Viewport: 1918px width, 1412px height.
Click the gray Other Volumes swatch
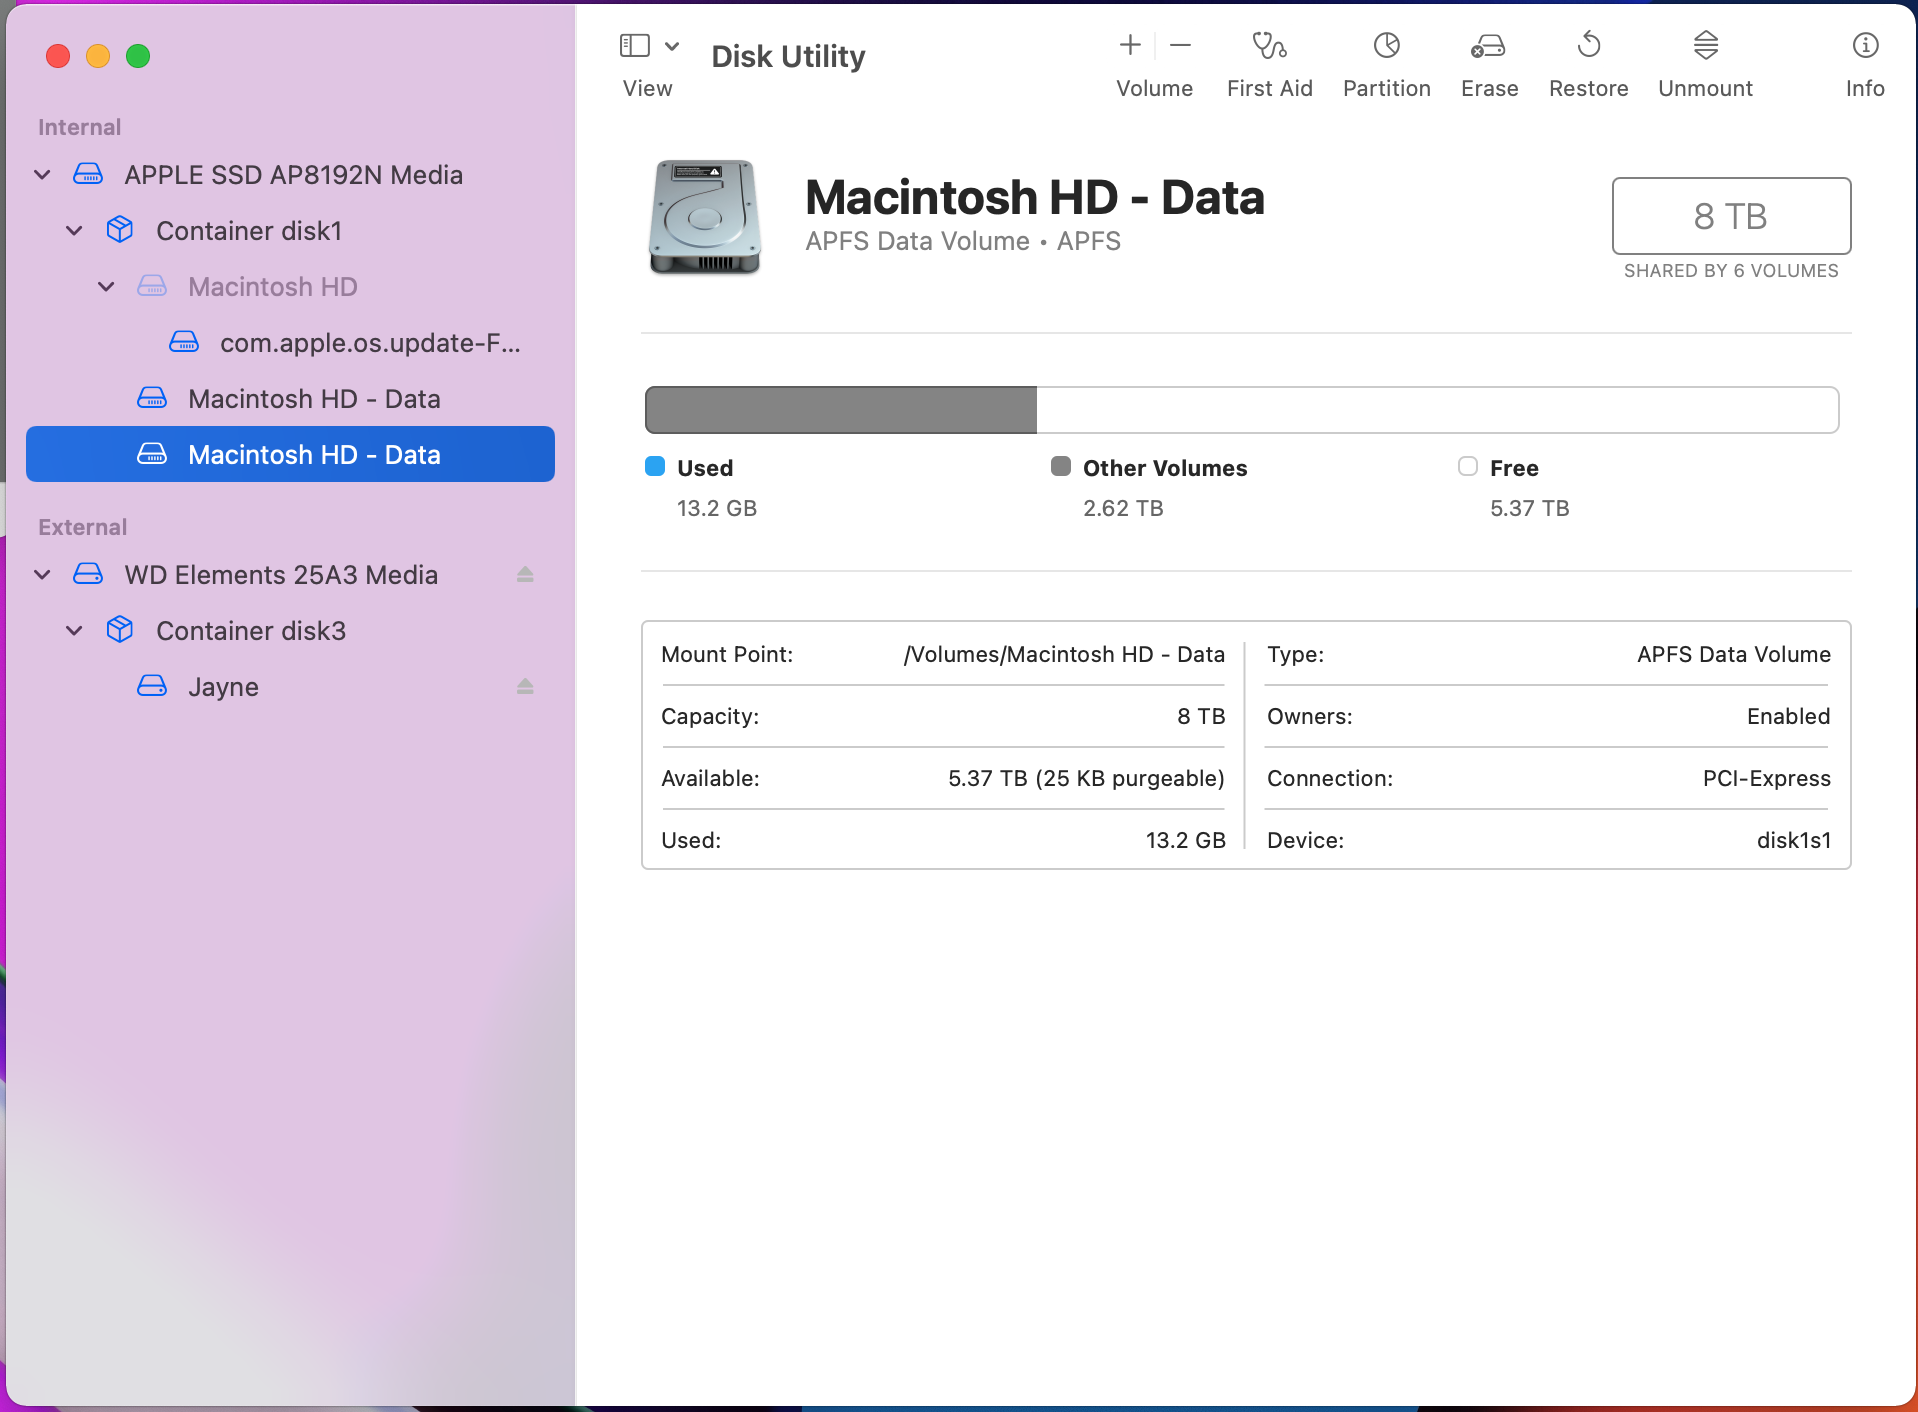[1061, 466]
